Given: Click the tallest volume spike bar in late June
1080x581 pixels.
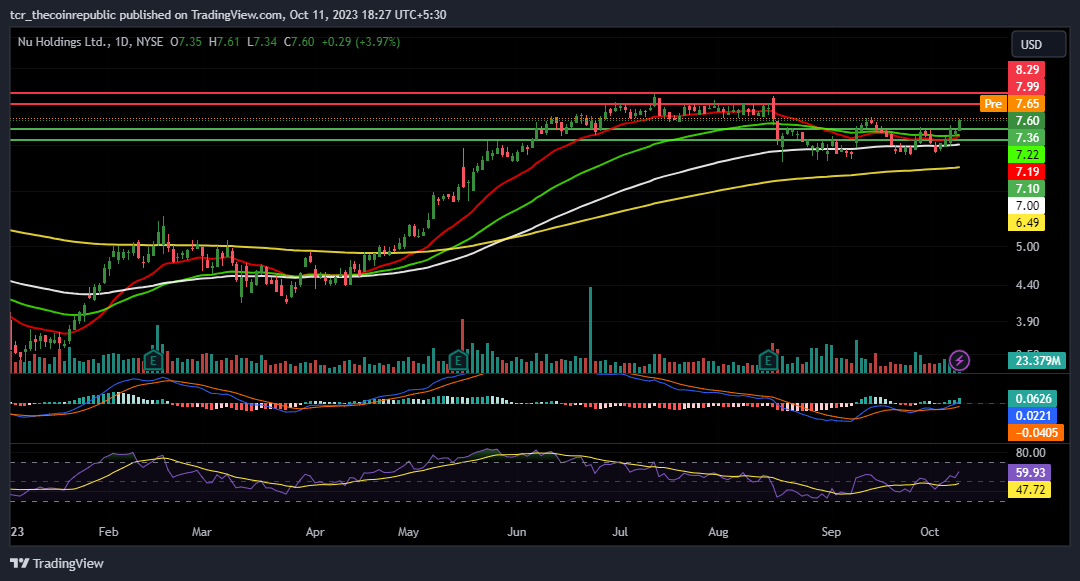Looking at the screenshot, I should click(590, 330).
